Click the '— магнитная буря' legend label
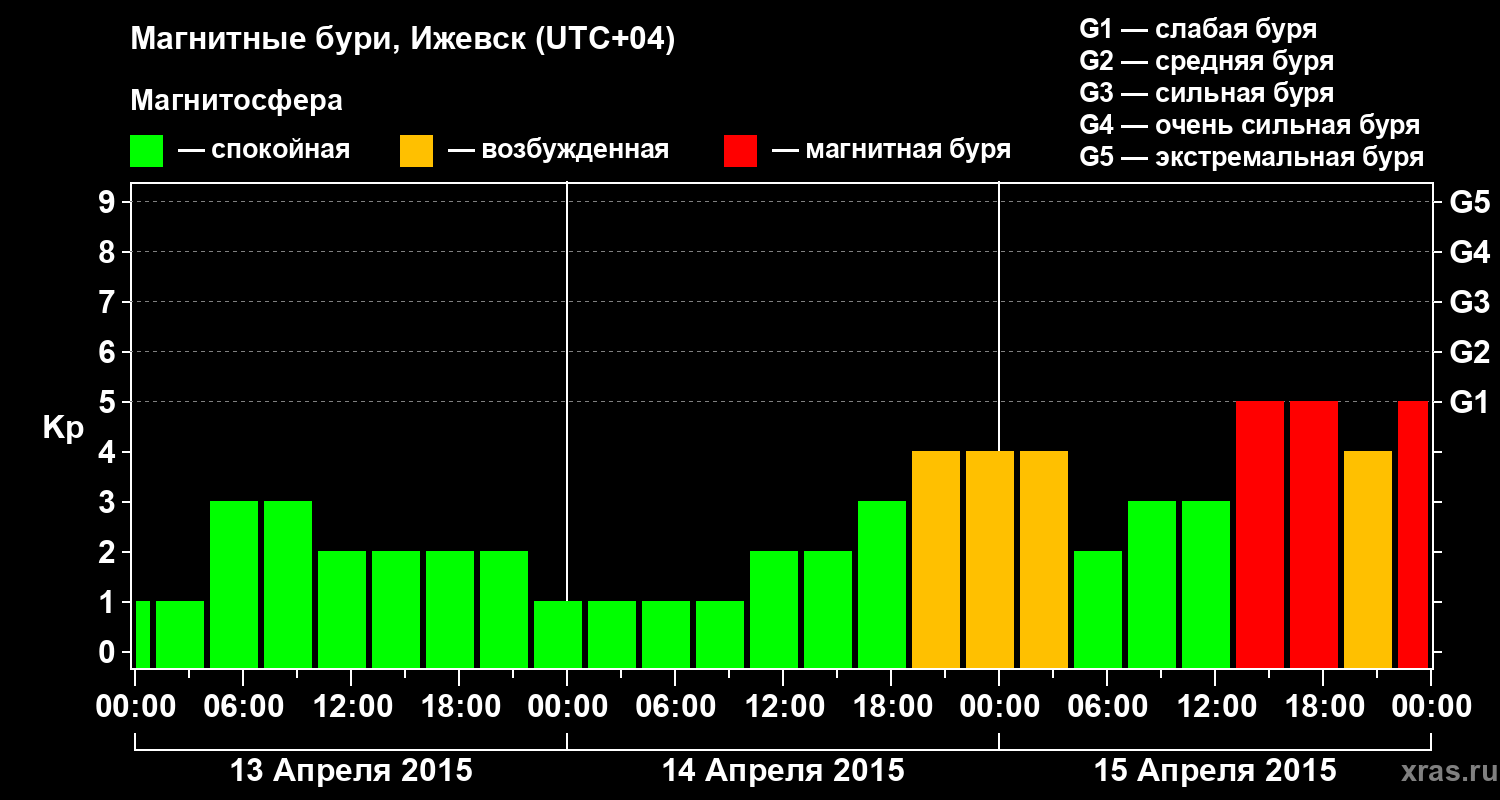The width and height of the screenshot is (1500, 800). tap(892, 151)
